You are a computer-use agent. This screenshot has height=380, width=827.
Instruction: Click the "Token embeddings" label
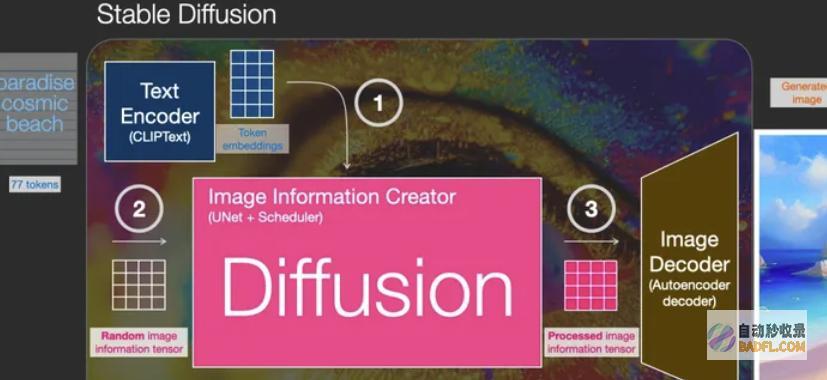(253, 139)
